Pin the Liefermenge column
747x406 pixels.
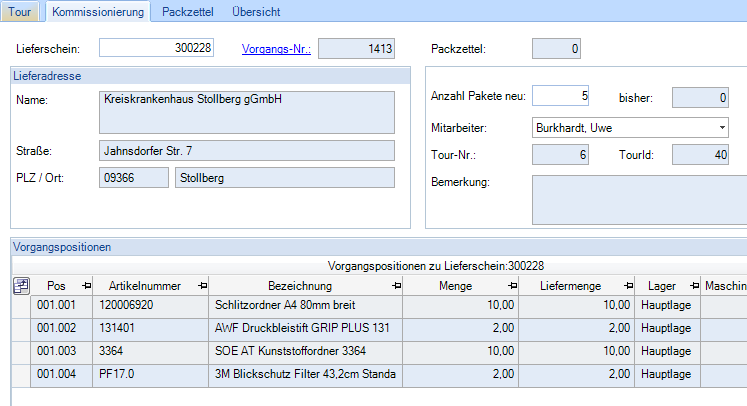[626, 286]
